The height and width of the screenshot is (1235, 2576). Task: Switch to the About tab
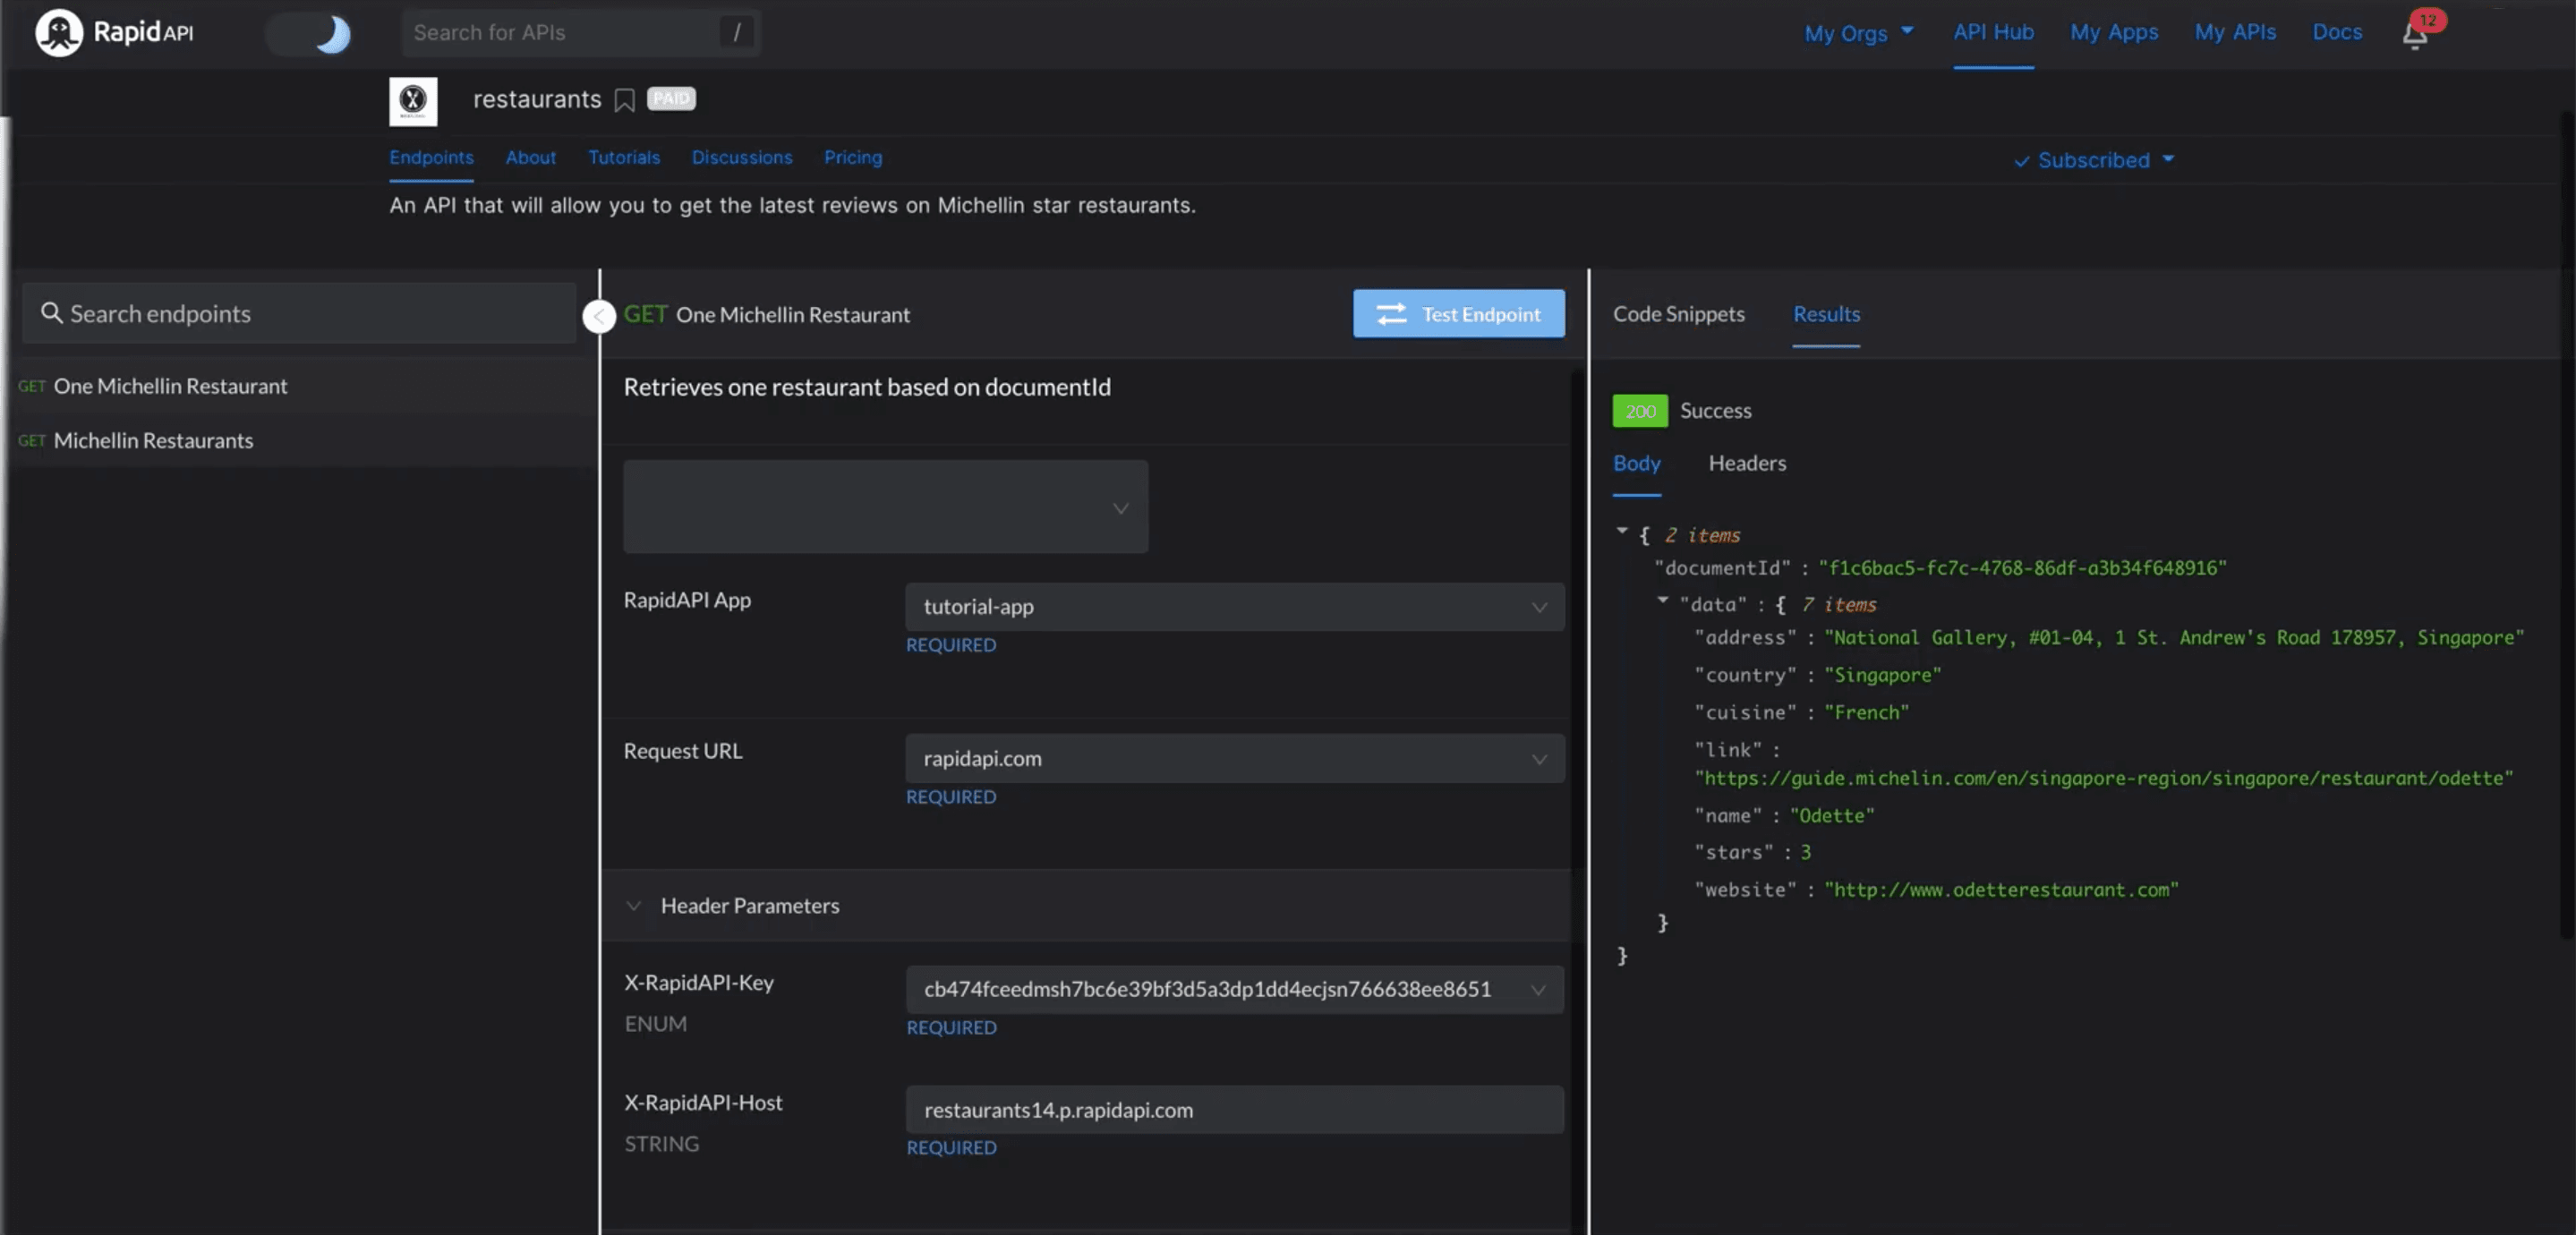[530, 157]
